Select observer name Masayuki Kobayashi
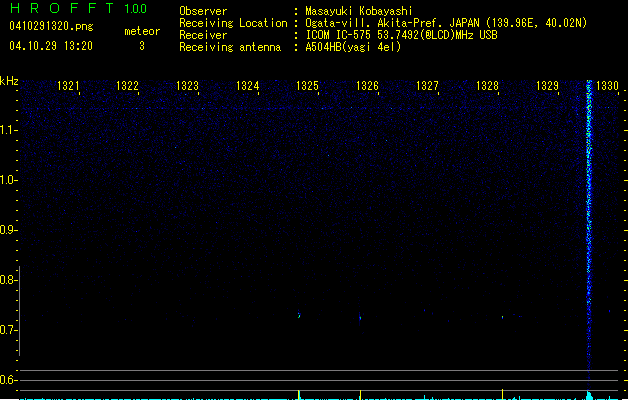The height and width of the screenshot is (400, 629). pos(359,11)
